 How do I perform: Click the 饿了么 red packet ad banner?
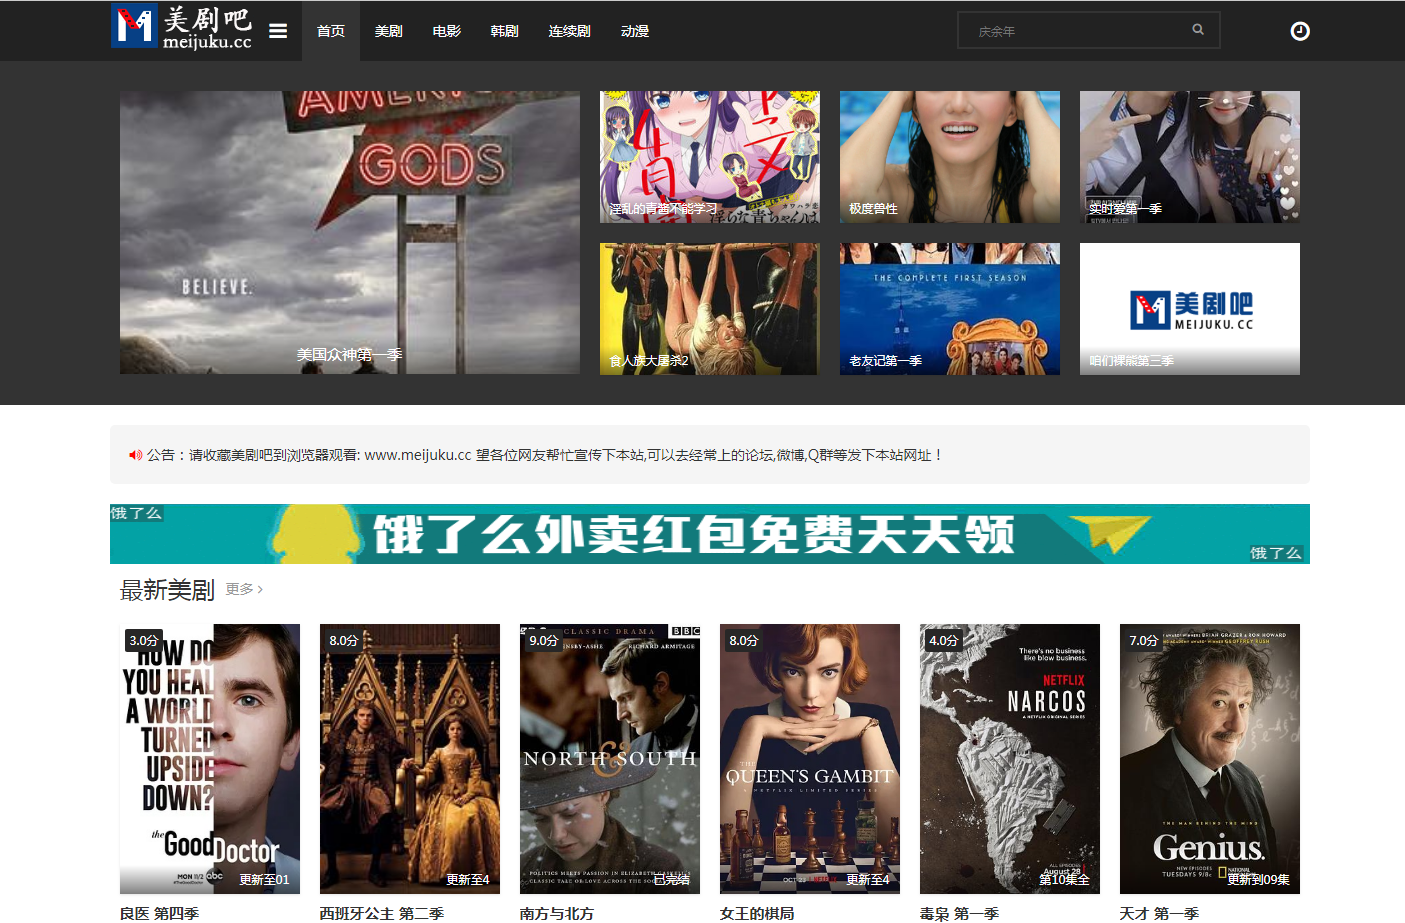[709, 534]
